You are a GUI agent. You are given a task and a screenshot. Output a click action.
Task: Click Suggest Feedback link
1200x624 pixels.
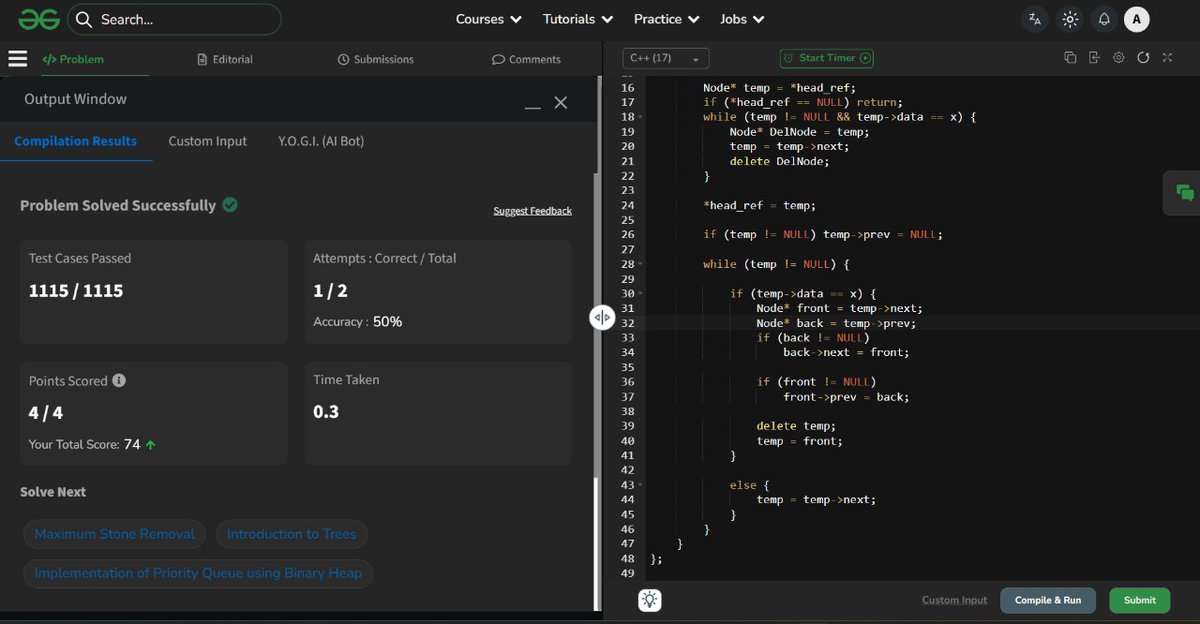[532, 211]
